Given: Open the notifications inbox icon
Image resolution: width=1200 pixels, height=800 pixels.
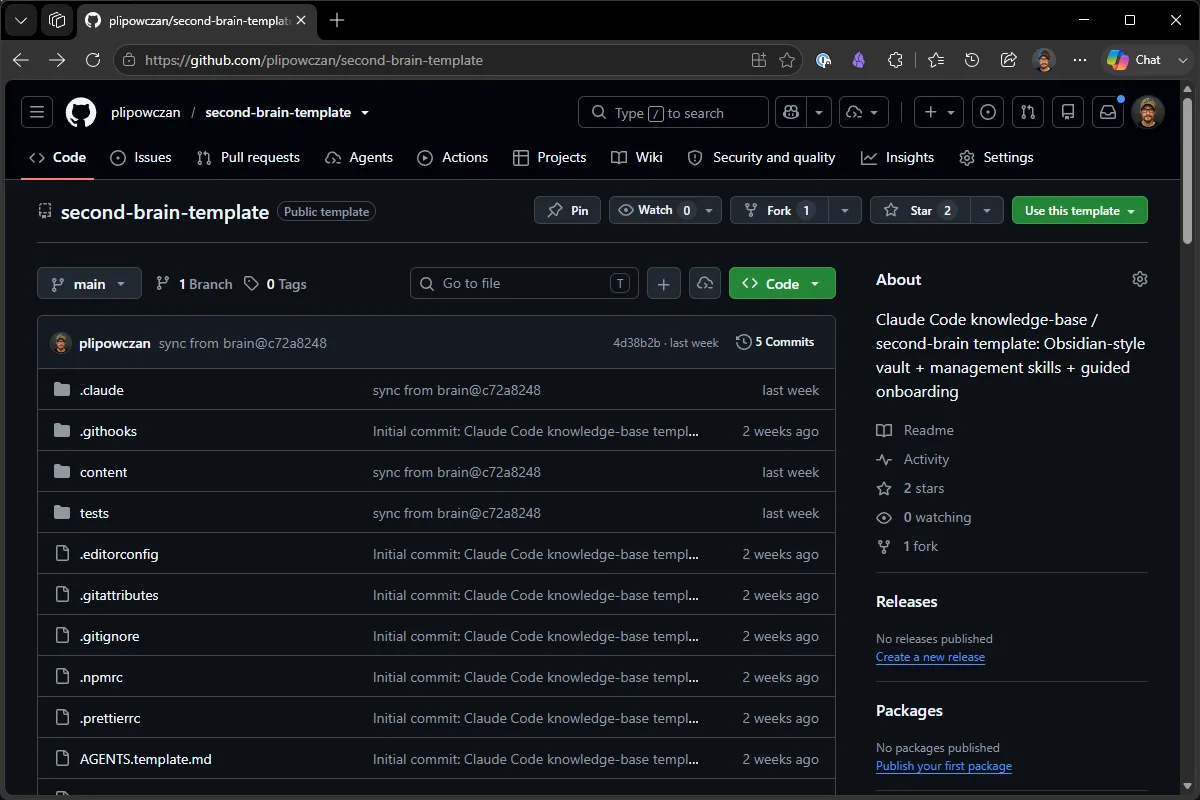Looking at the screenshot, I should coord(1108,113).
